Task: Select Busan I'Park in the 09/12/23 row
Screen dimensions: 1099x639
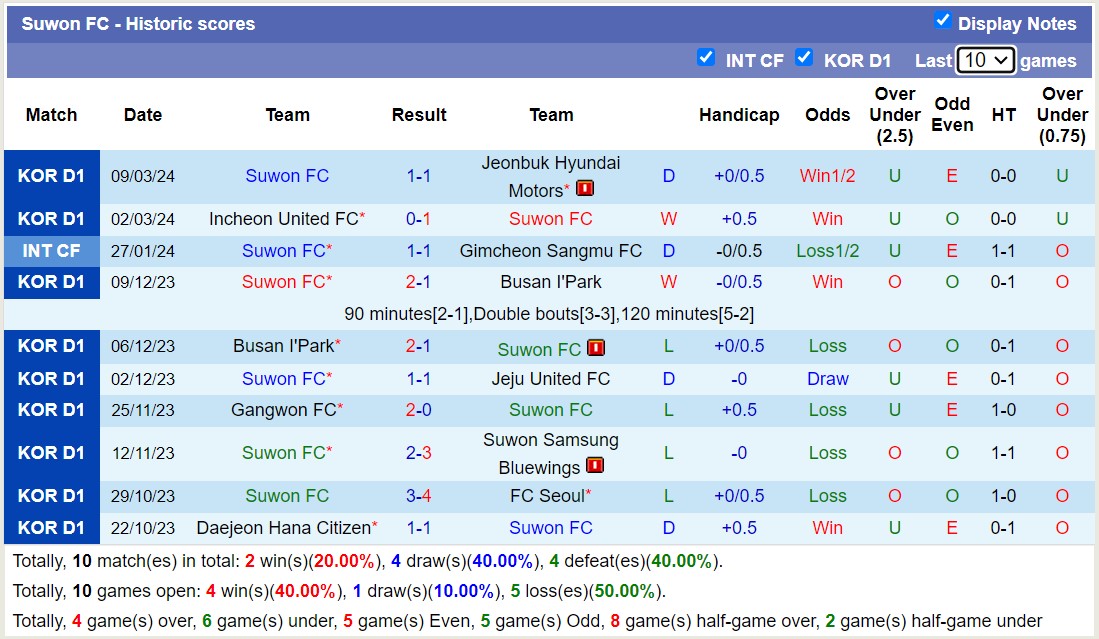Action: pos(551,282)
